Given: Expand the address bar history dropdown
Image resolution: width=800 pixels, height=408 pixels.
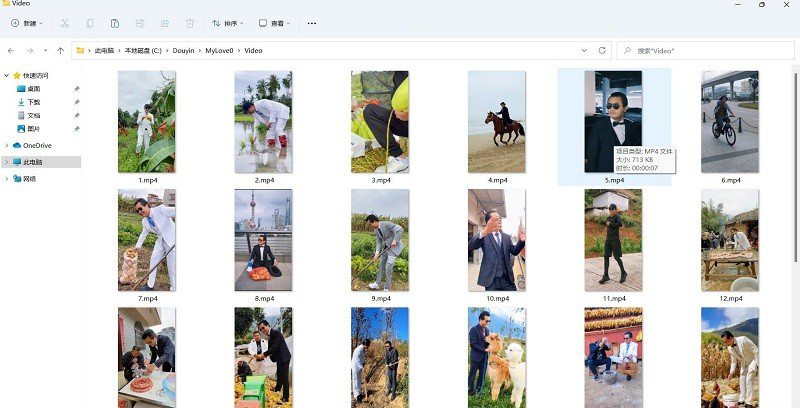Looking at the screenshot, I should pos(584,50).
